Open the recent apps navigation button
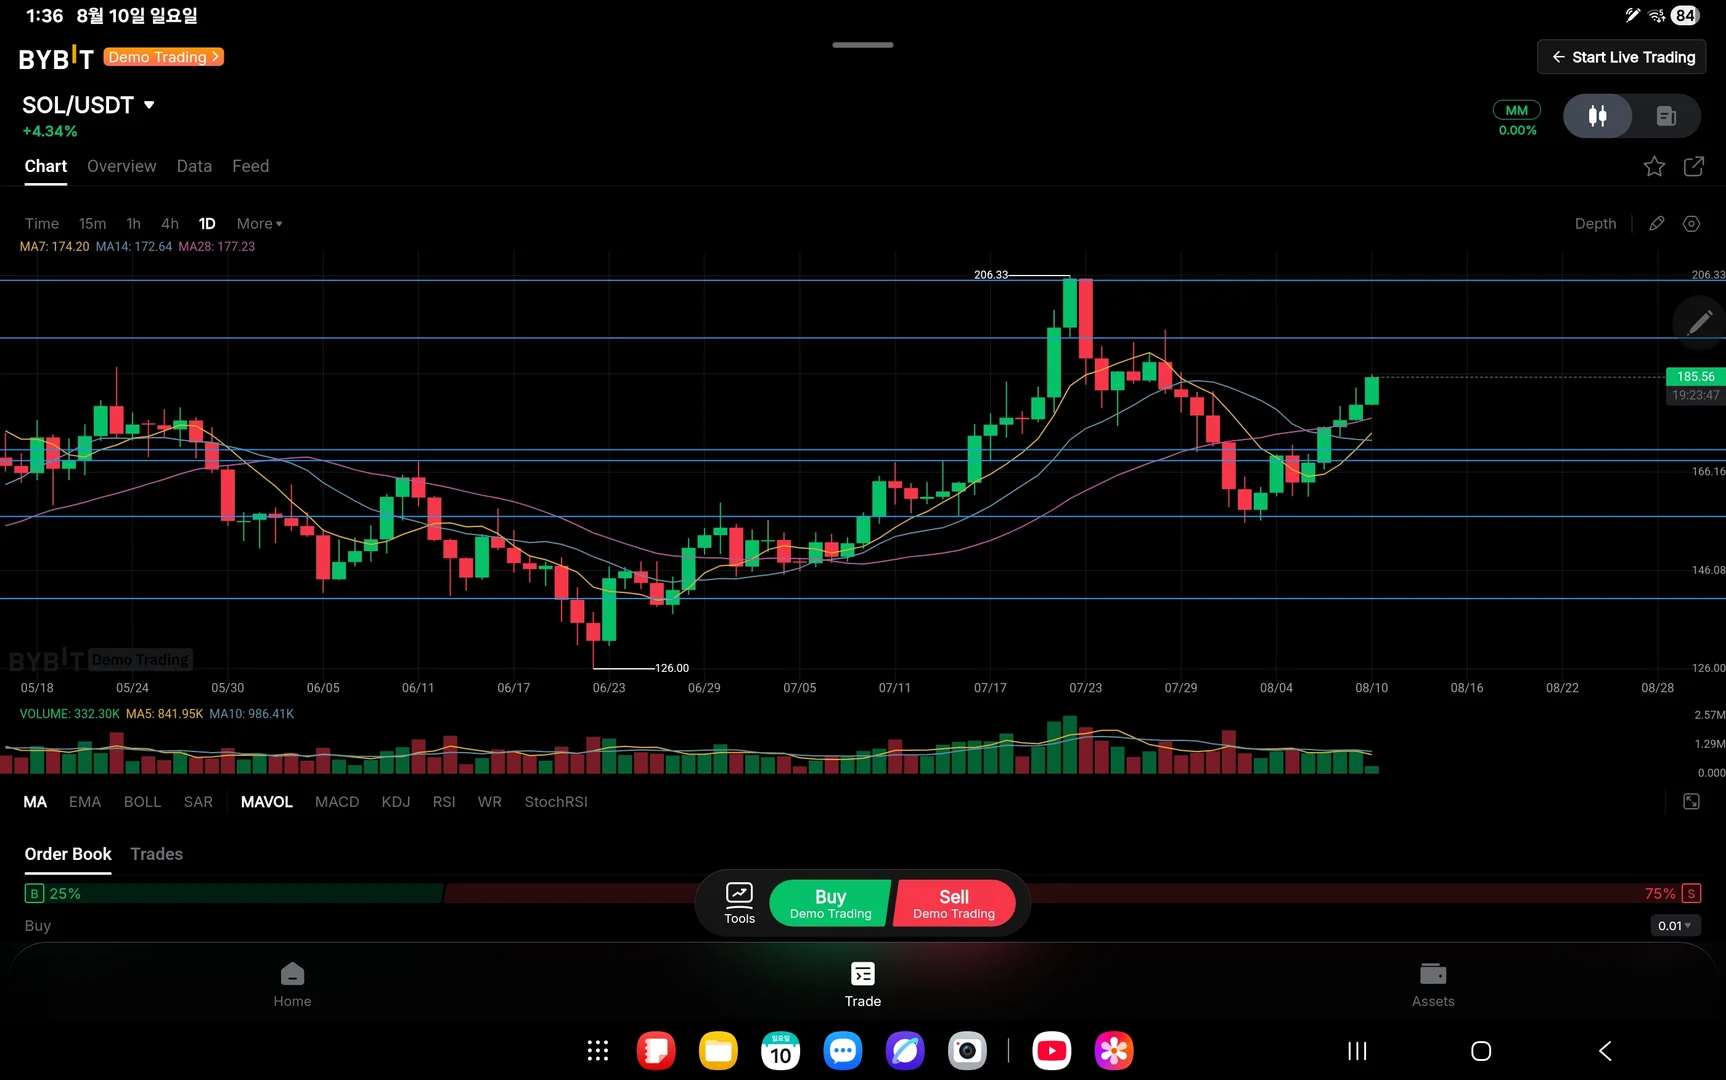1726x1080 pixels. [x=1357, y=1051]
